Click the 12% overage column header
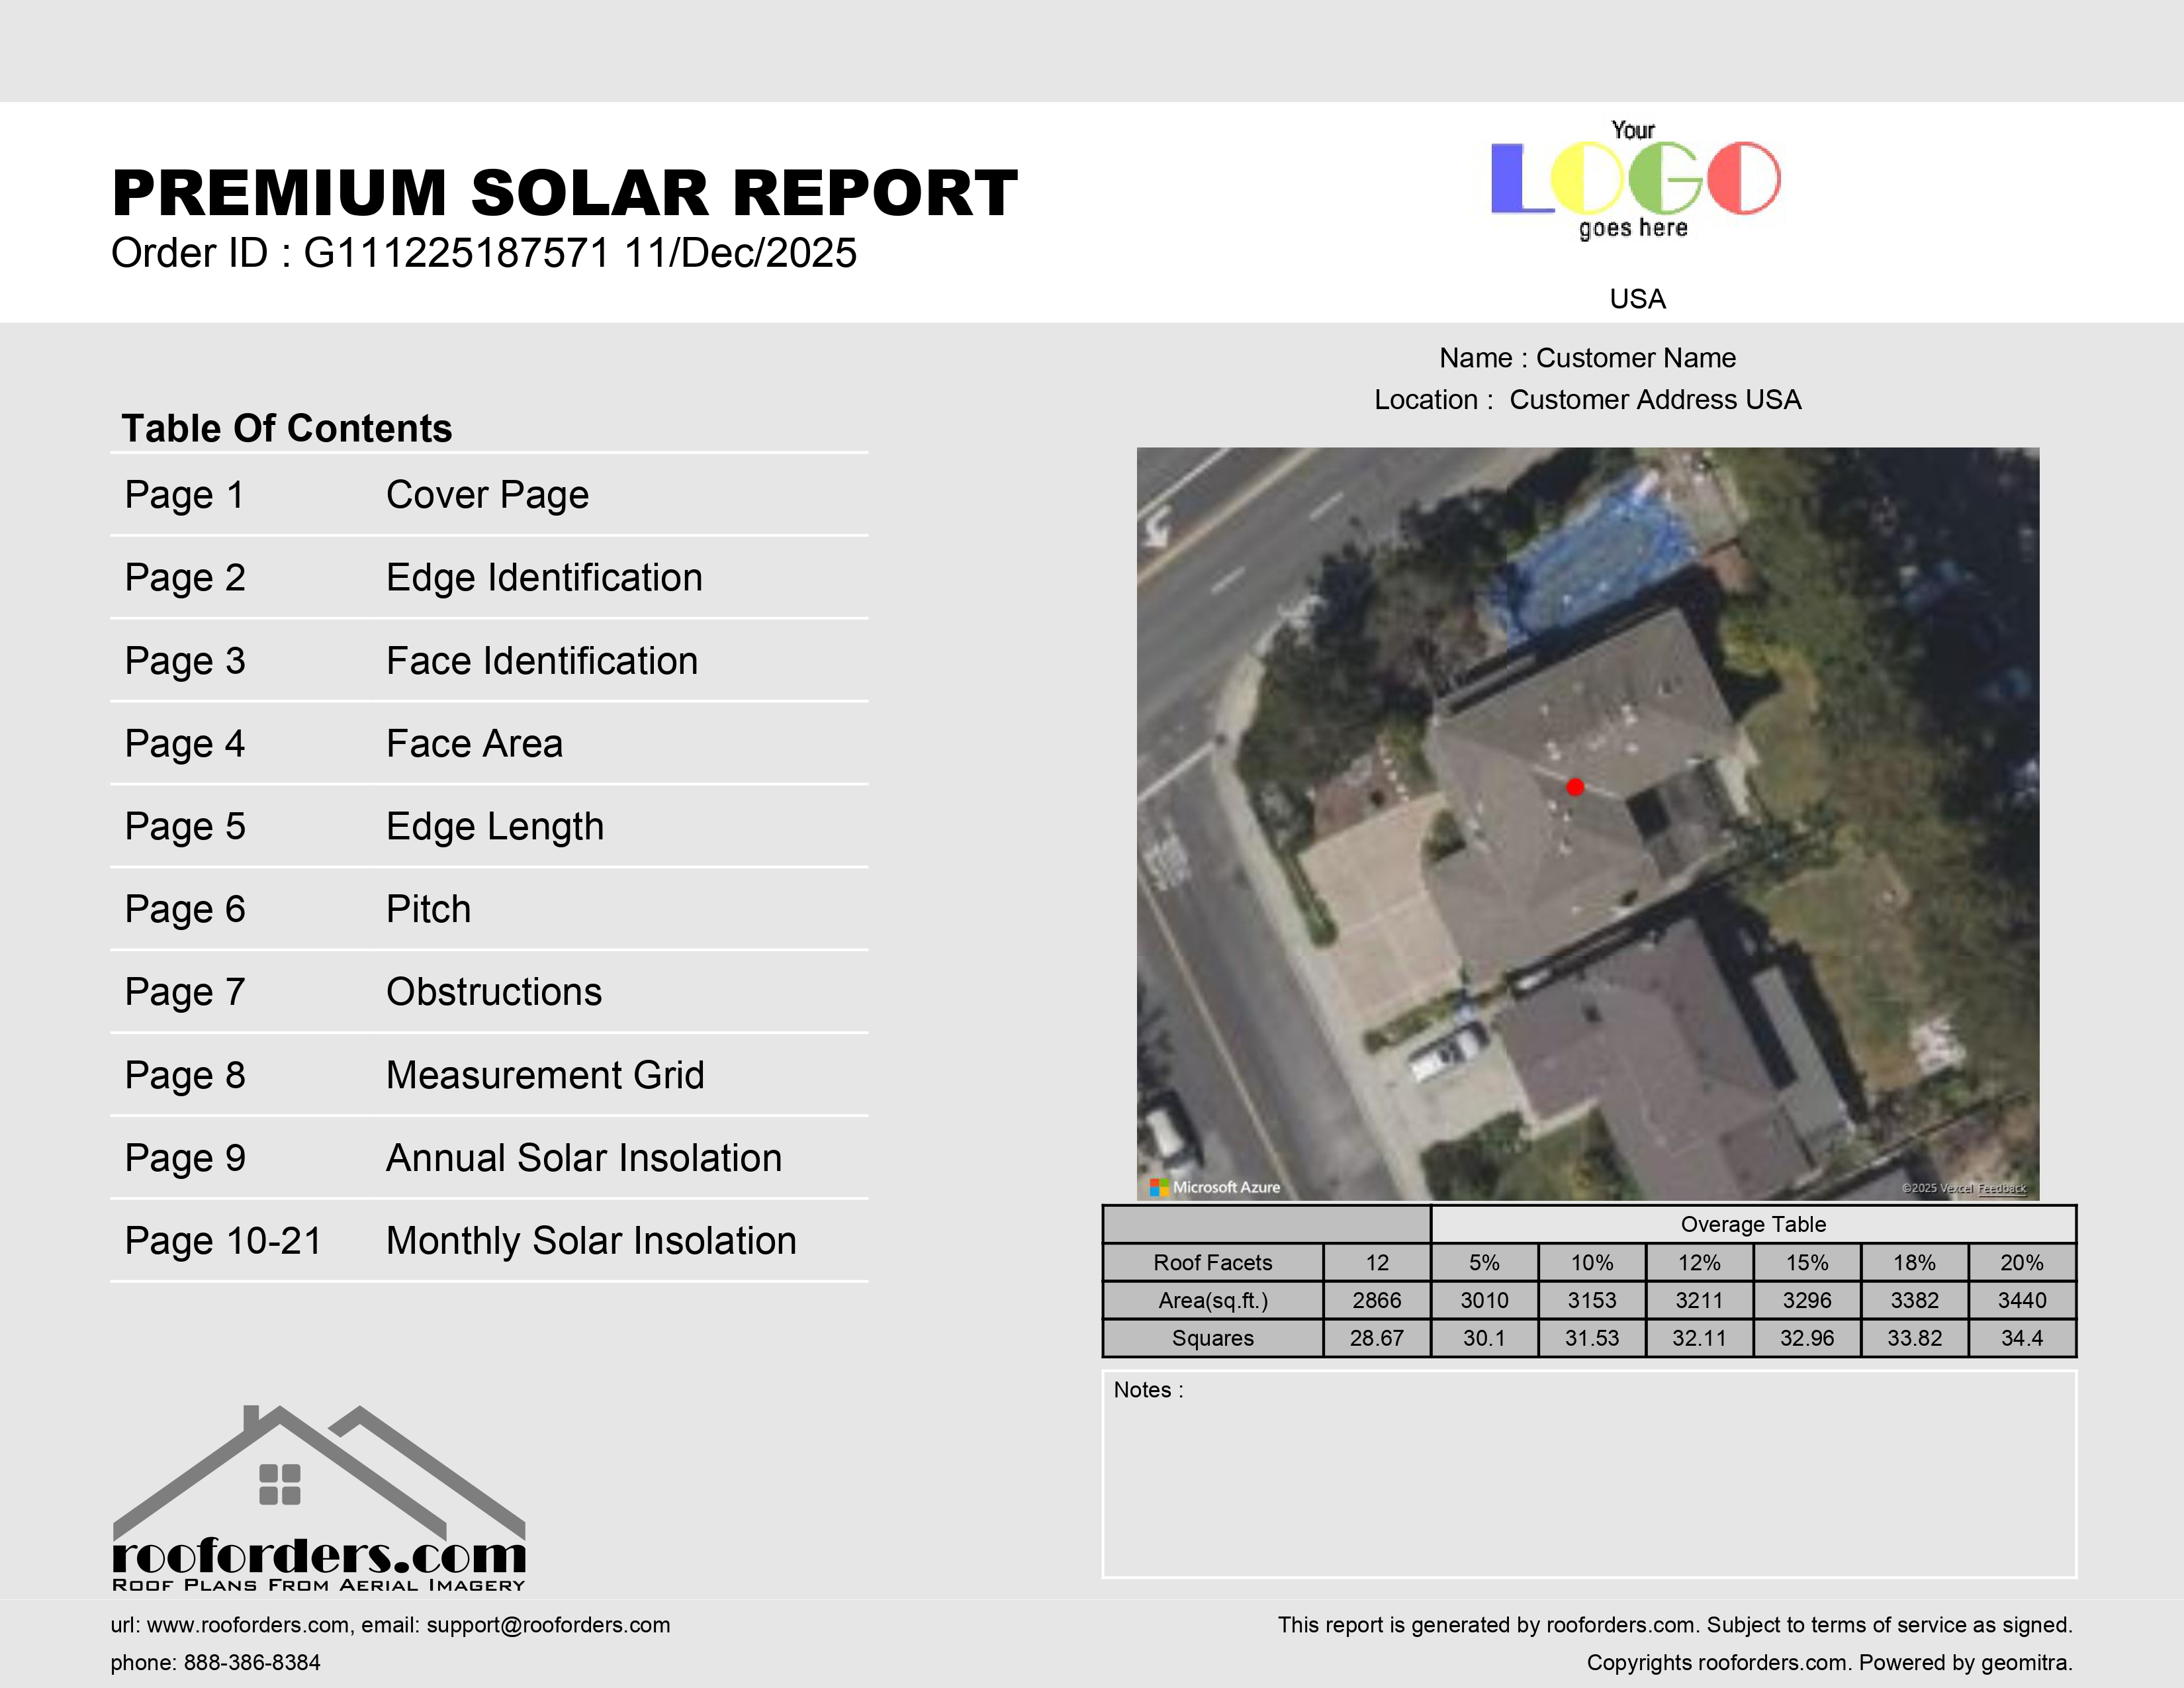This screenshot has width=2184, height=1688. pos(1699,1262)
